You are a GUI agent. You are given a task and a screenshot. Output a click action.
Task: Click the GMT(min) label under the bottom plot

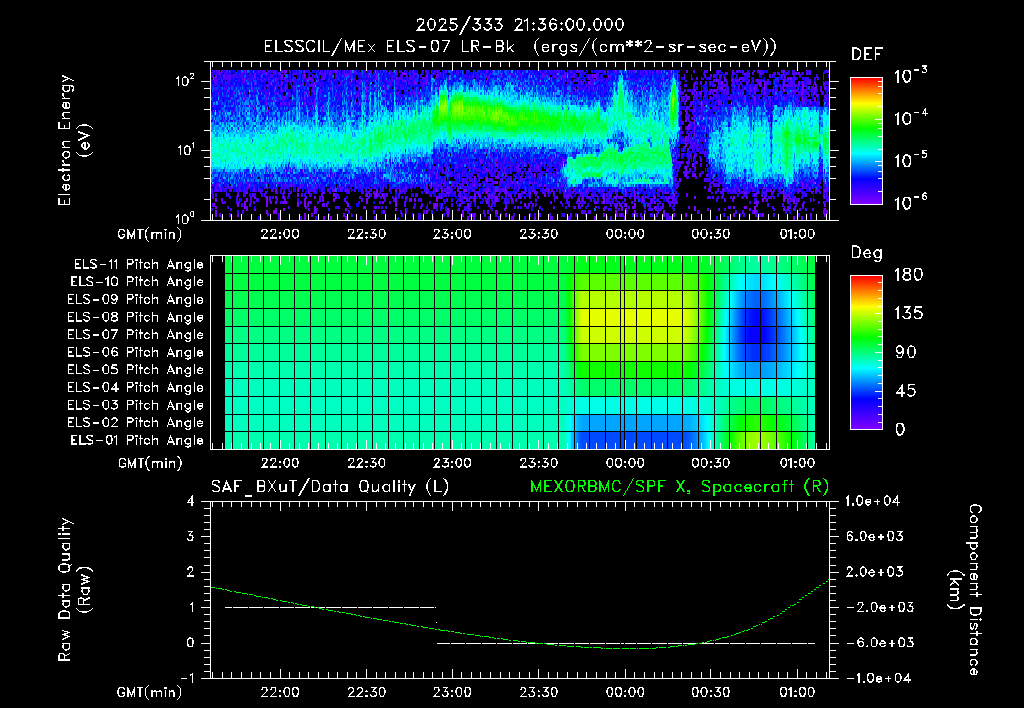click(x=150, y=693)
